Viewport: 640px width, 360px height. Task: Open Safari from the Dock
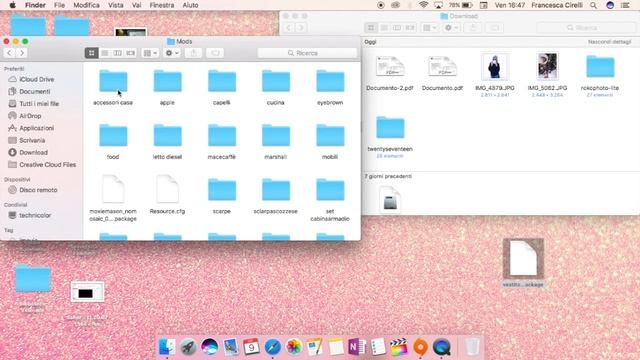click(x=273, y=347)
